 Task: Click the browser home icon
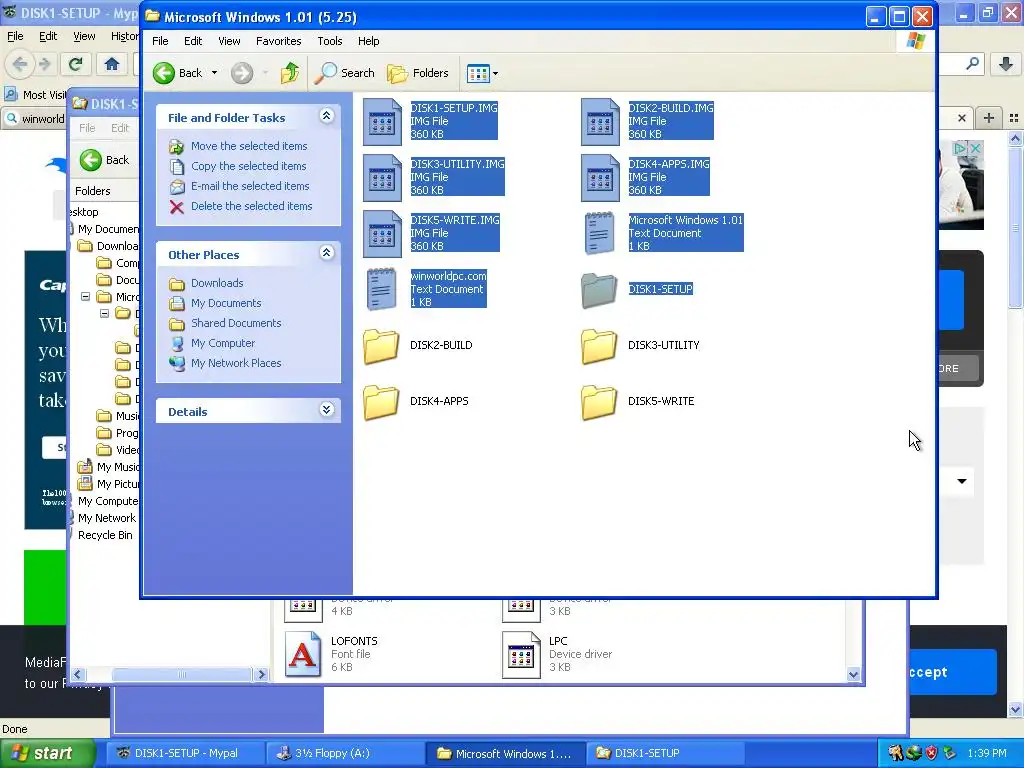point(112,64)
